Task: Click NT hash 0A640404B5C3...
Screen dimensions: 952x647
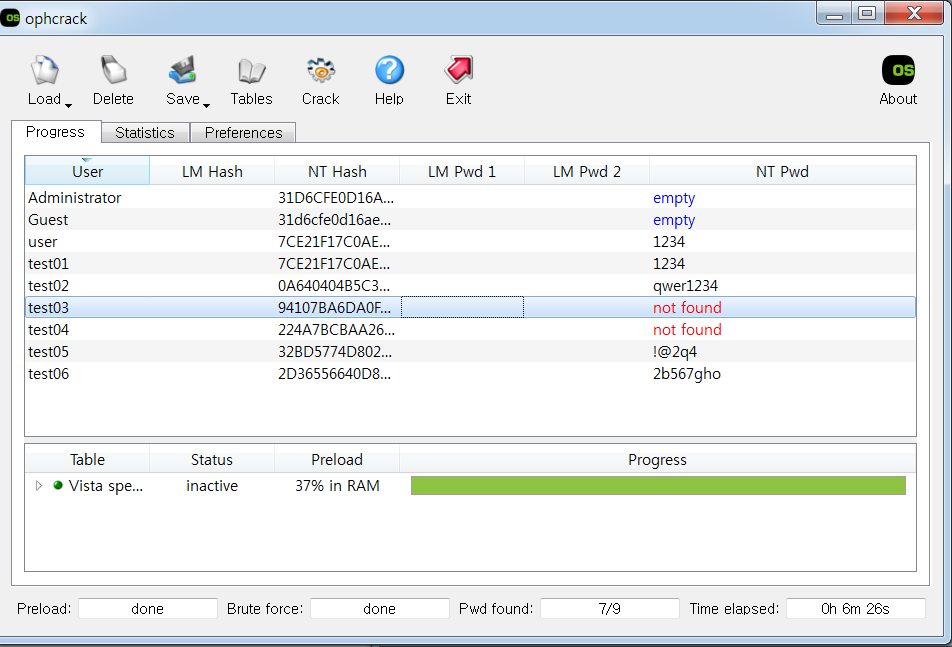Action: click(334, 285)
